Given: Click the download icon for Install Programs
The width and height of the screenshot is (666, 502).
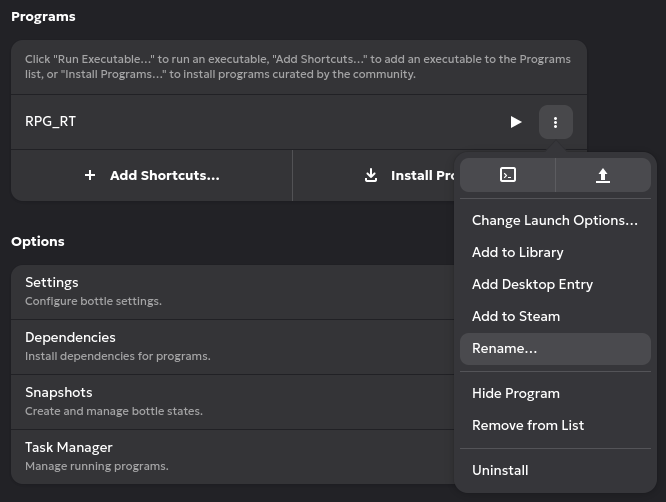Looking at the screenshot, I should (x=371, y=175).
